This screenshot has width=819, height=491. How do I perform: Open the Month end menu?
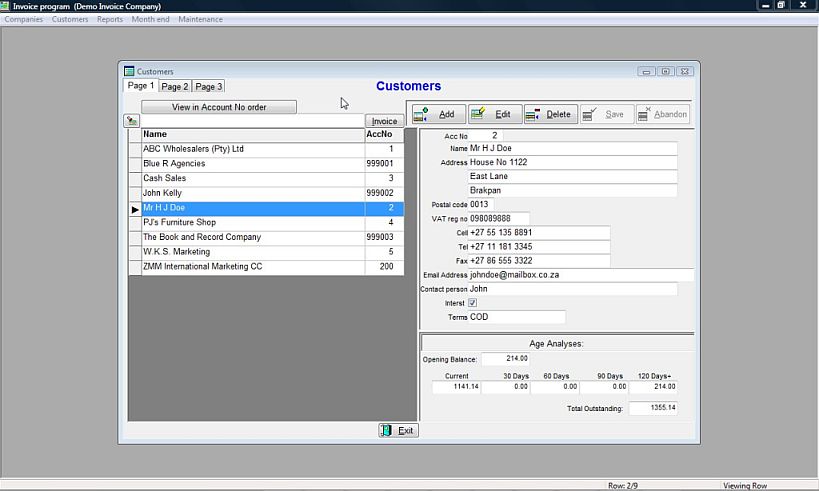click(x=151, y=19)
